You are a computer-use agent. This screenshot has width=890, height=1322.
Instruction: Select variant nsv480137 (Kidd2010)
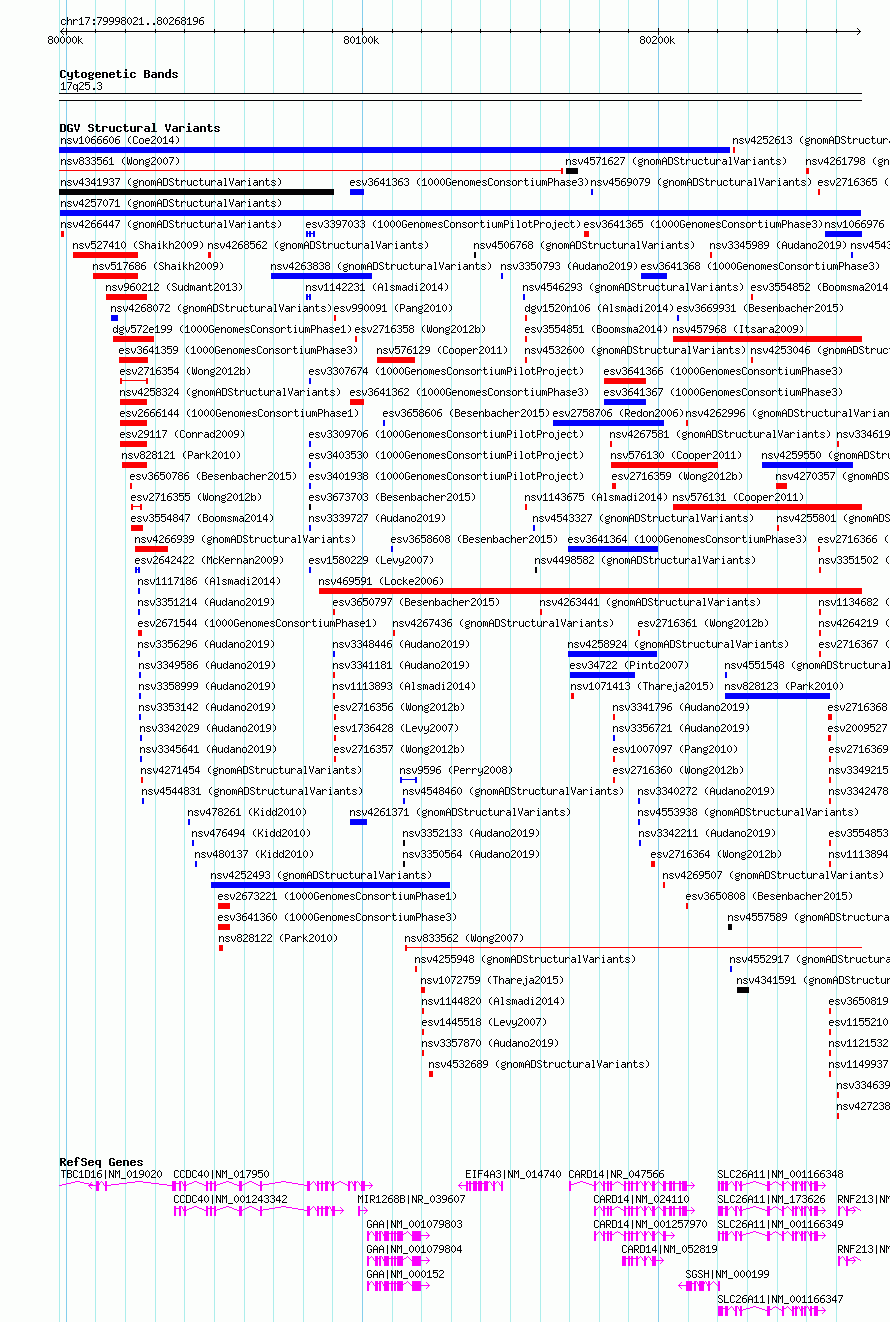(255, 854)
